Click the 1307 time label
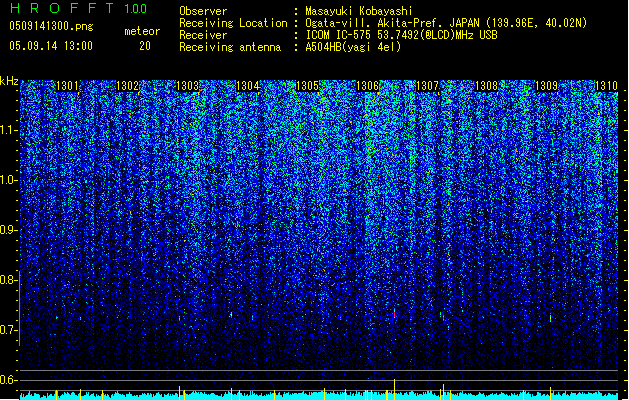 [x=428, y=86]
